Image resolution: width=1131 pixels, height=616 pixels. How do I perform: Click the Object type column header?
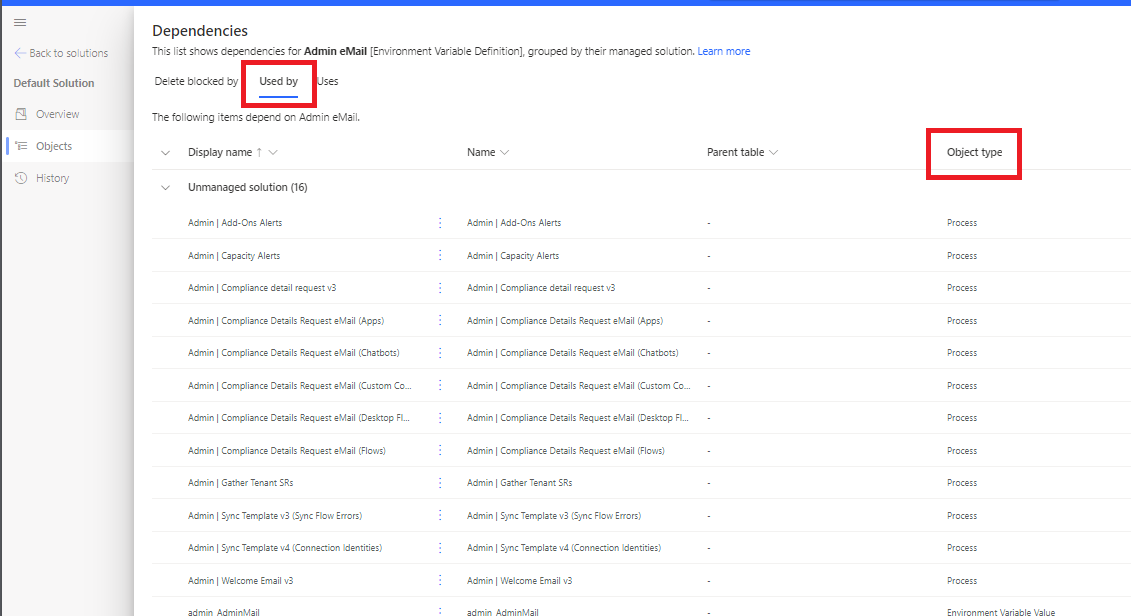point(974,152)
